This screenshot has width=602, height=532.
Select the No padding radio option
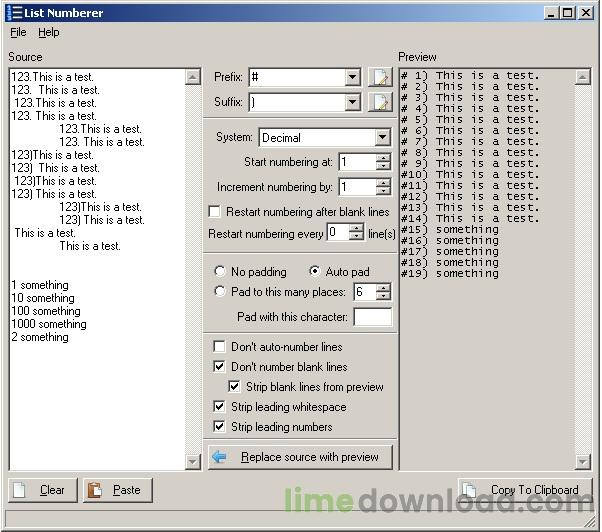(220, 271)
